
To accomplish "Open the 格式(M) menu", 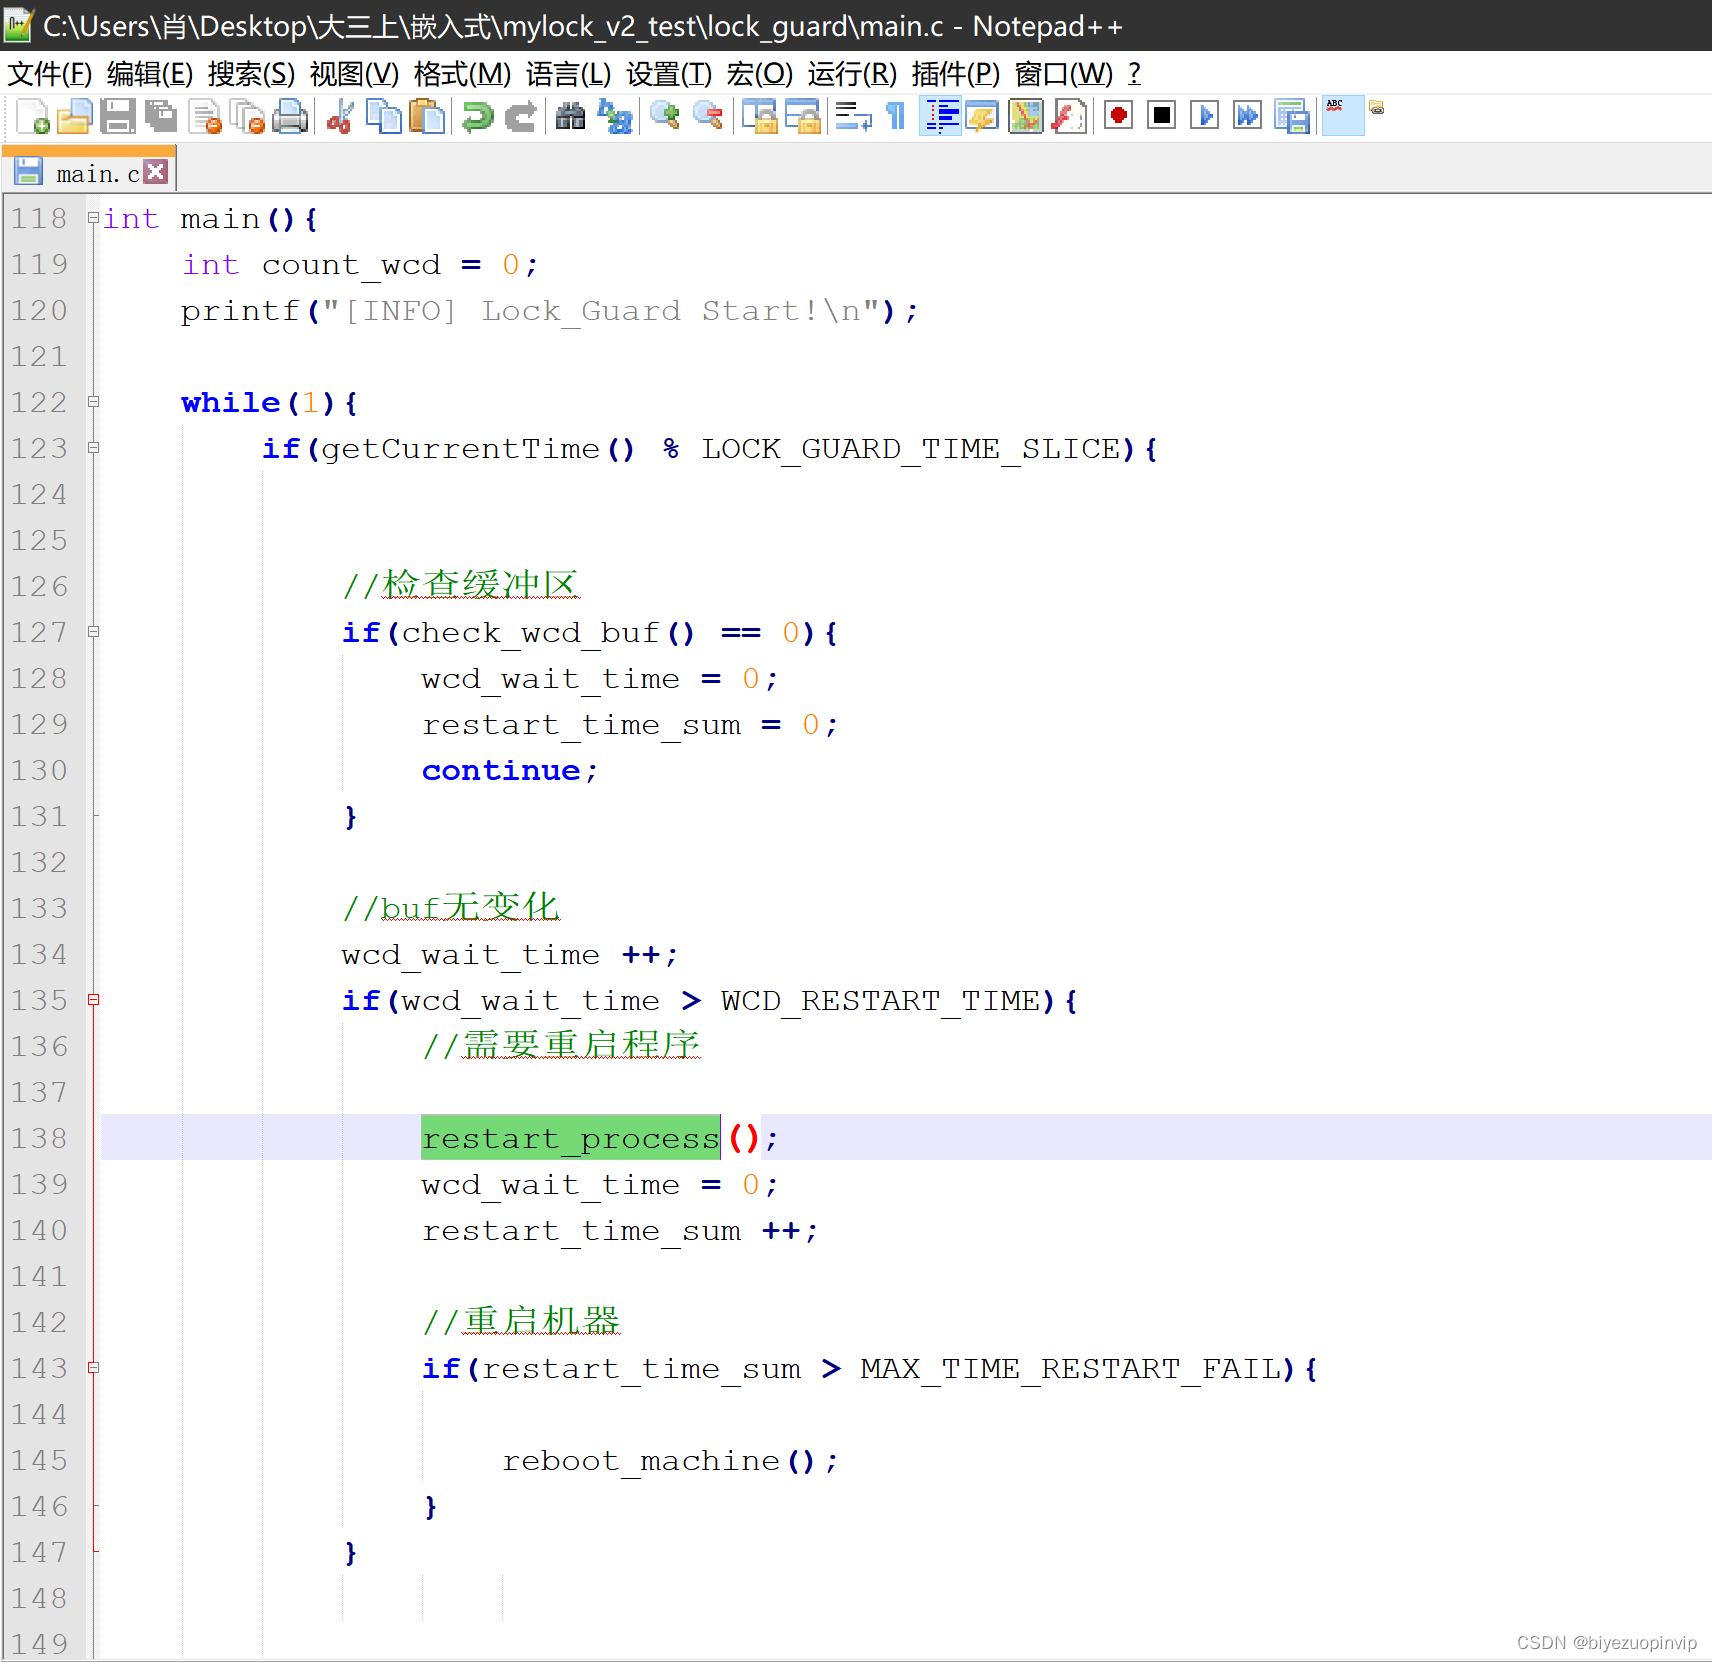I will point(462,74).
